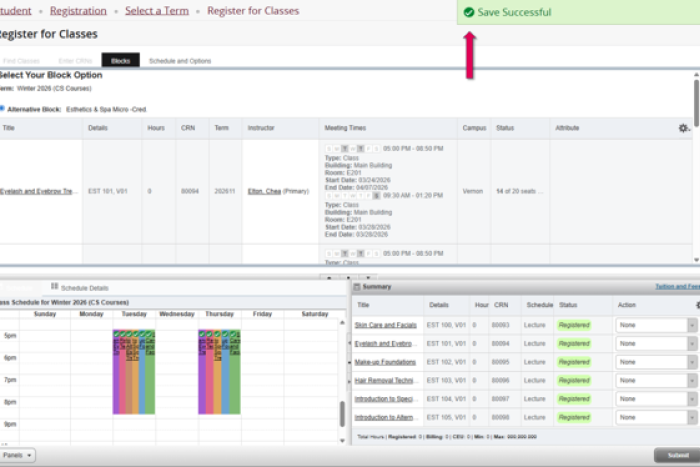Viewport: 700px width, 467px height.
Task: Click the block list vertical scrollbar thumb
Action: 696,103
